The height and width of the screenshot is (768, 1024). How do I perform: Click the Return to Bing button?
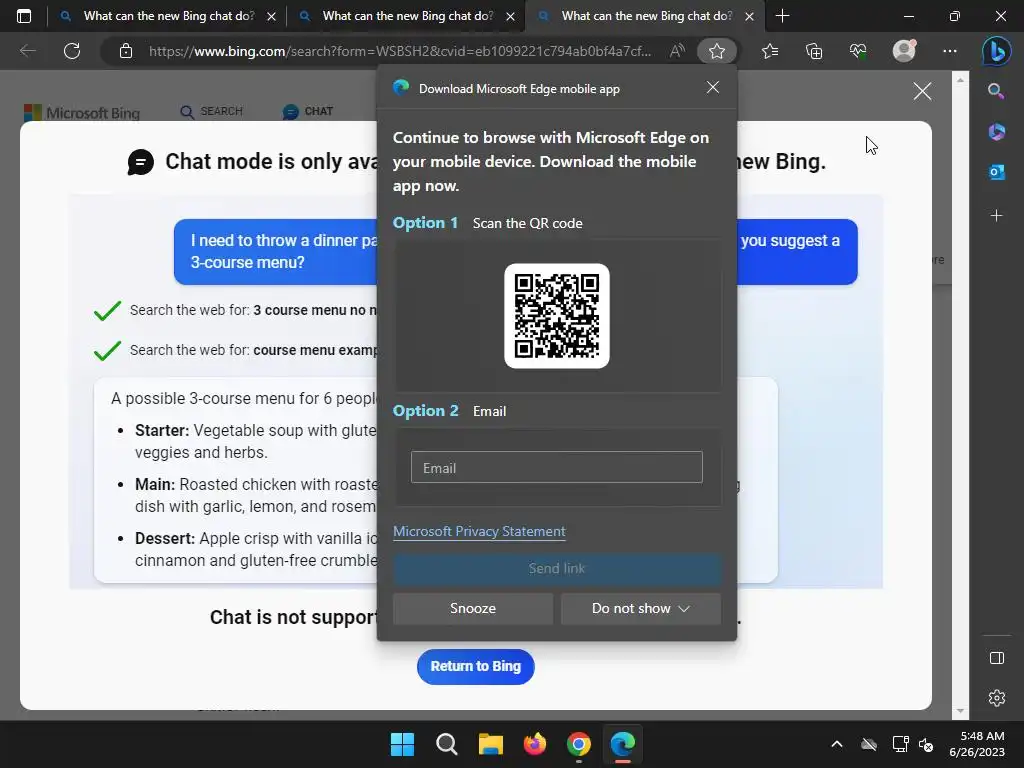[475, 667]
